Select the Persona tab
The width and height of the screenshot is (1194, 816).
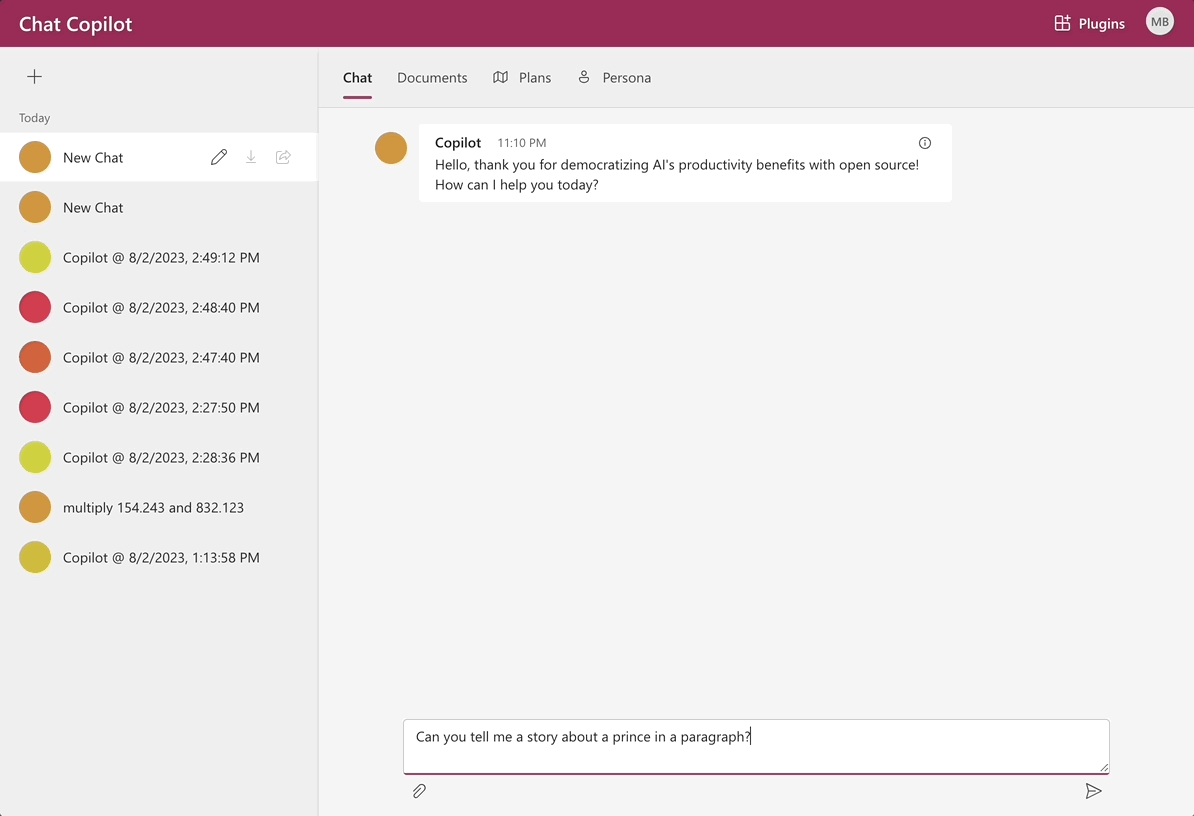tap(614, 78)
